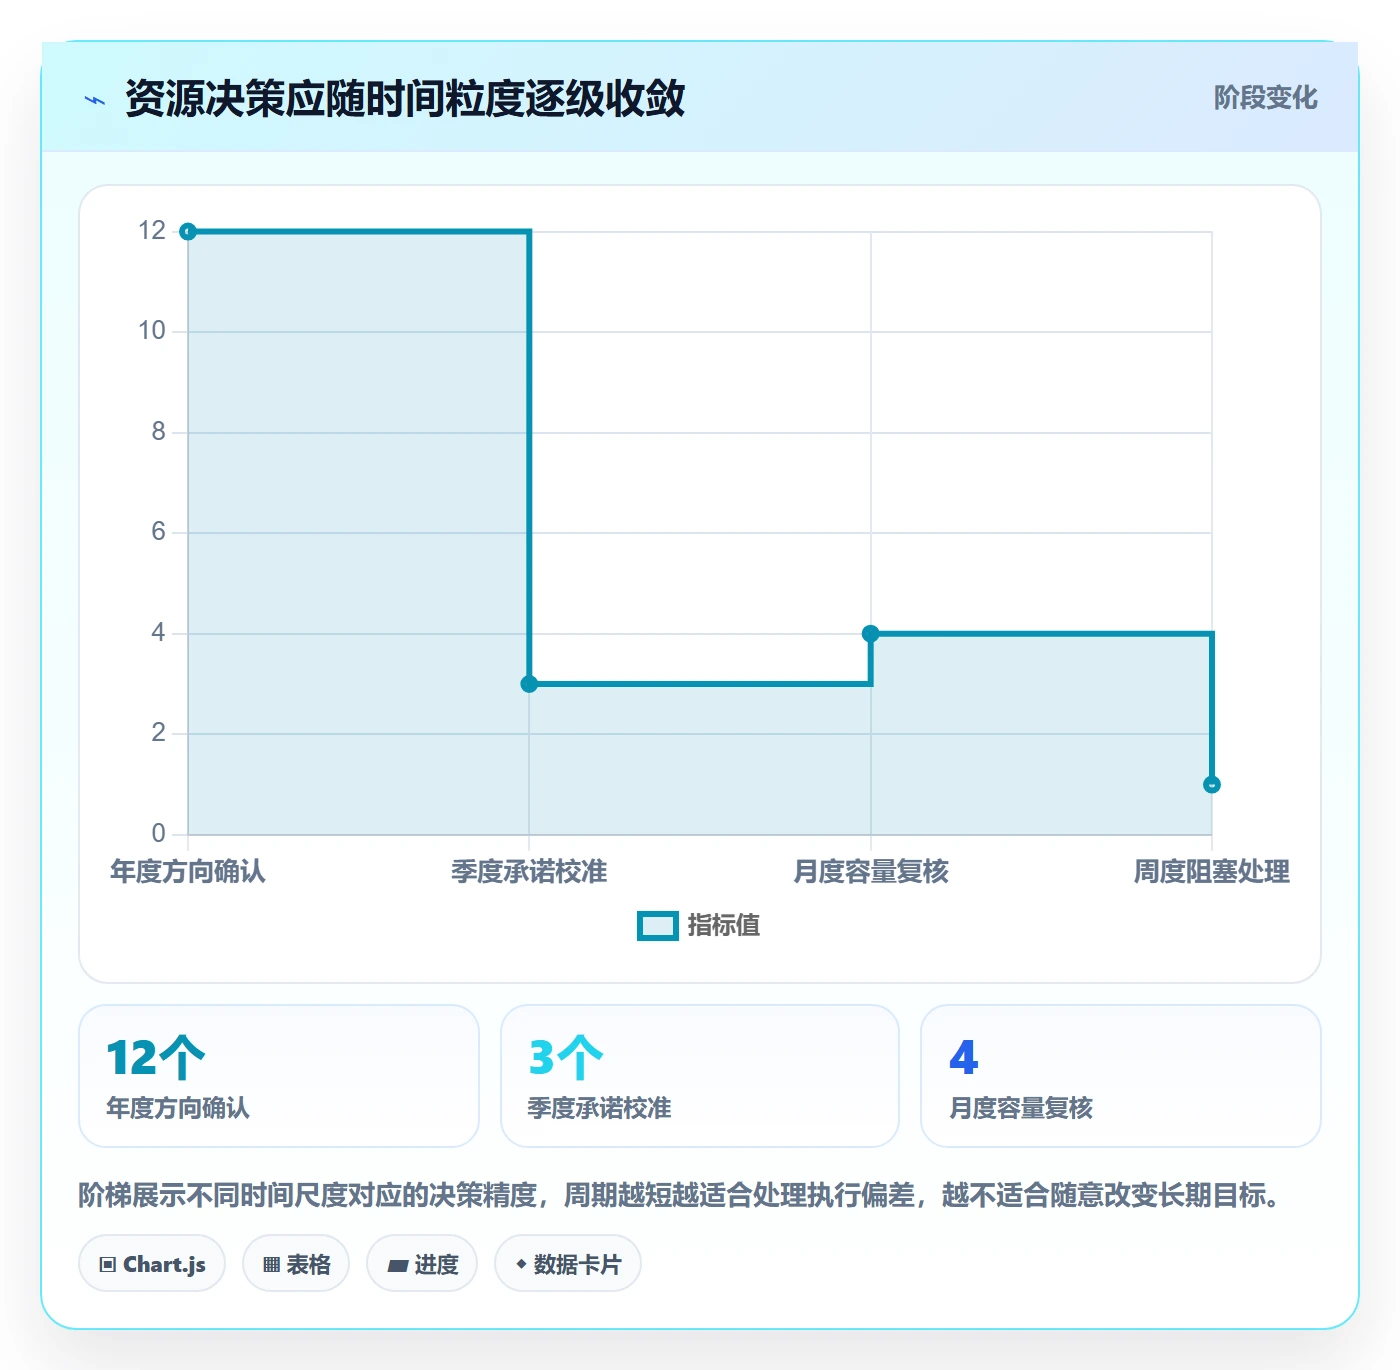Click the y-axis label 12

[x=152, y=231]
